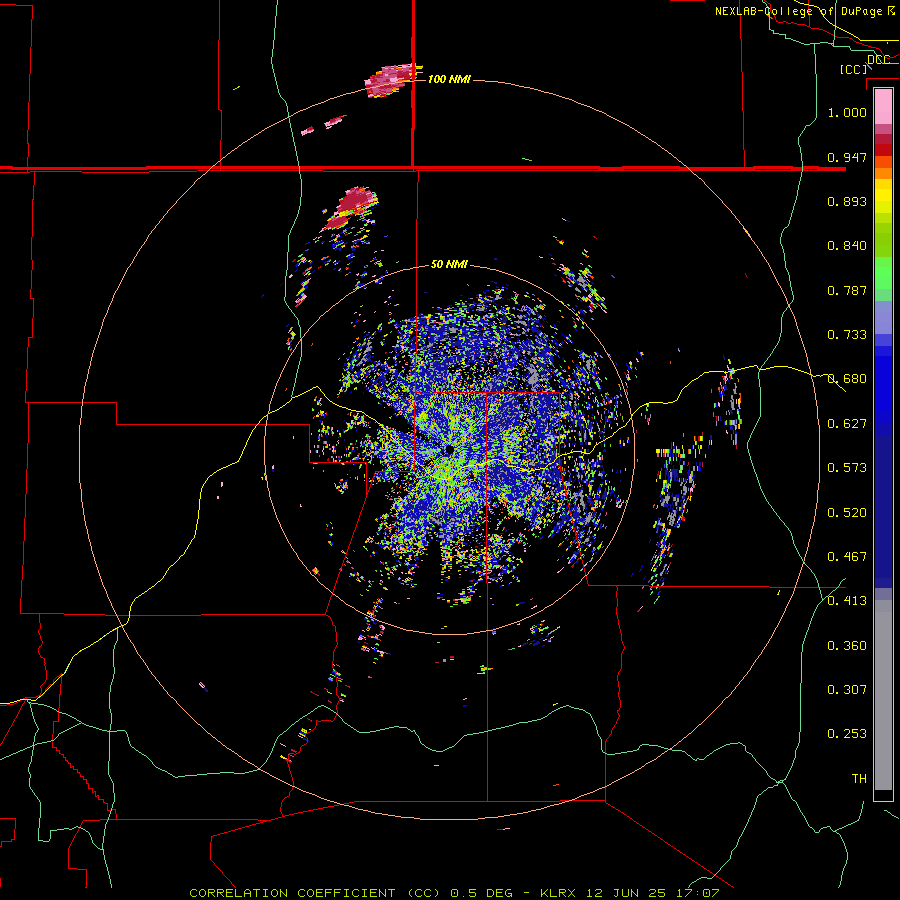The width and height of the screenshot is (900, 900).
Task: Click the 0.840 scale value
Action: point(847,246)
